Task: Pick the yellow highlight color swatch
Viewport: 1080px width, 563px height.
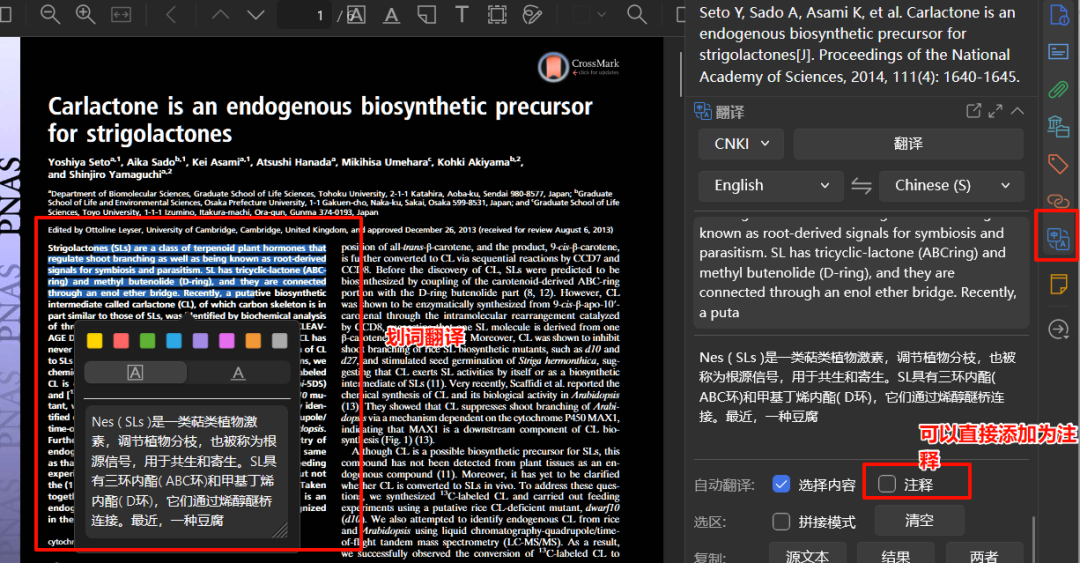Action: coord(95,340)
